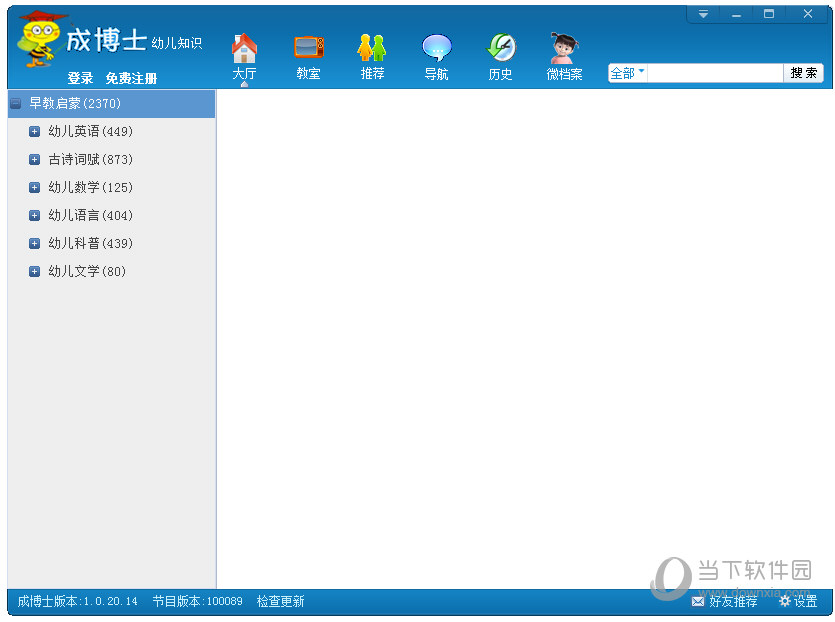Select 幼儿文学(80) in the tree
Screen dimensions: 835x622
[87, 272]
